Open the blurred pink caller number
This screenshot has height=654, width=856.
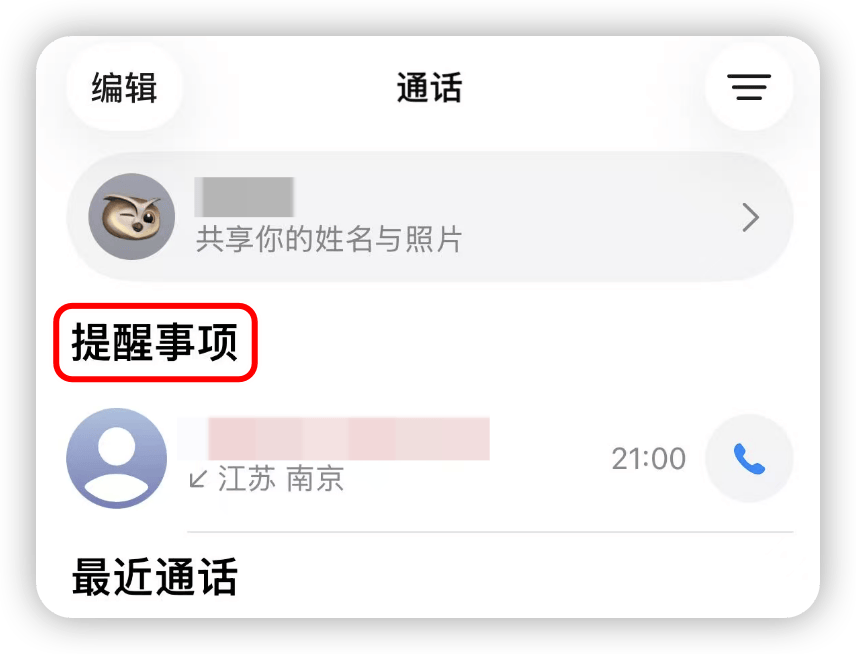coord(334,438)
